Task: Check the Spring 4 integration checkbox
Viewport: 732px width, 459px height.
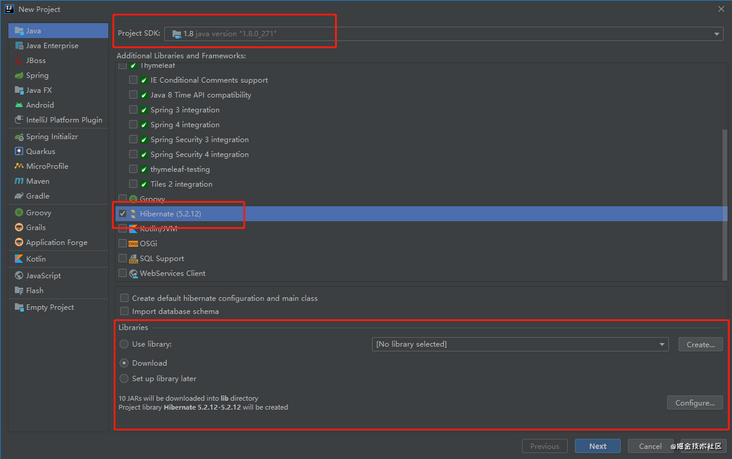Action: [x=133, y=125]
